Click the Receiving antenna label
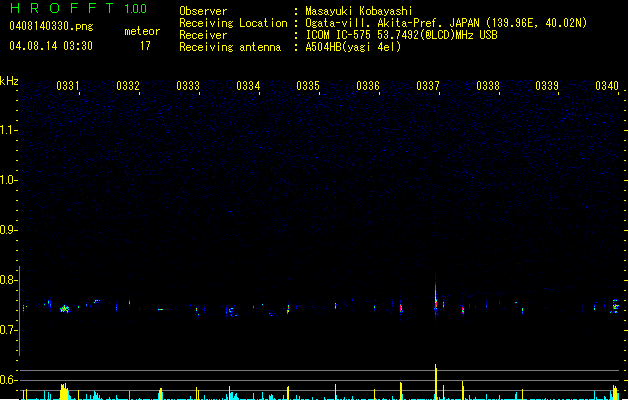 click(230, 47)
